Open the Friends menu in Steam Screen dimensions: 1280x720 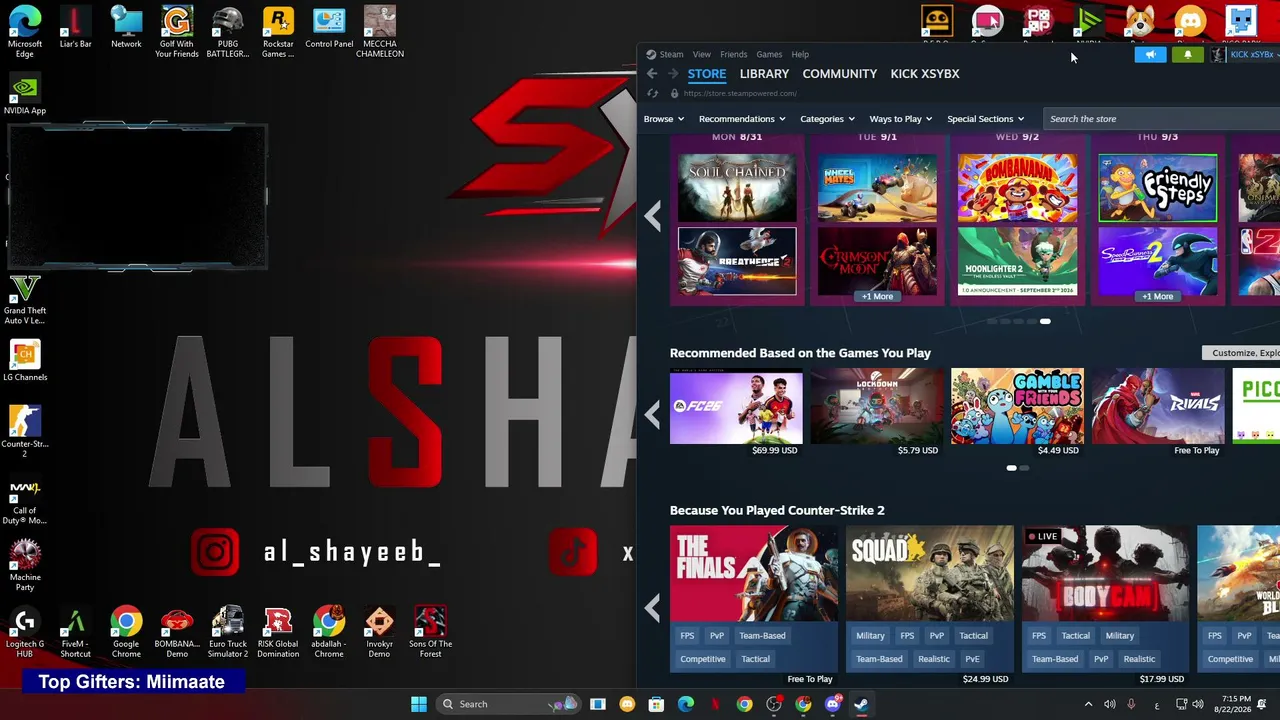point(733,54)
